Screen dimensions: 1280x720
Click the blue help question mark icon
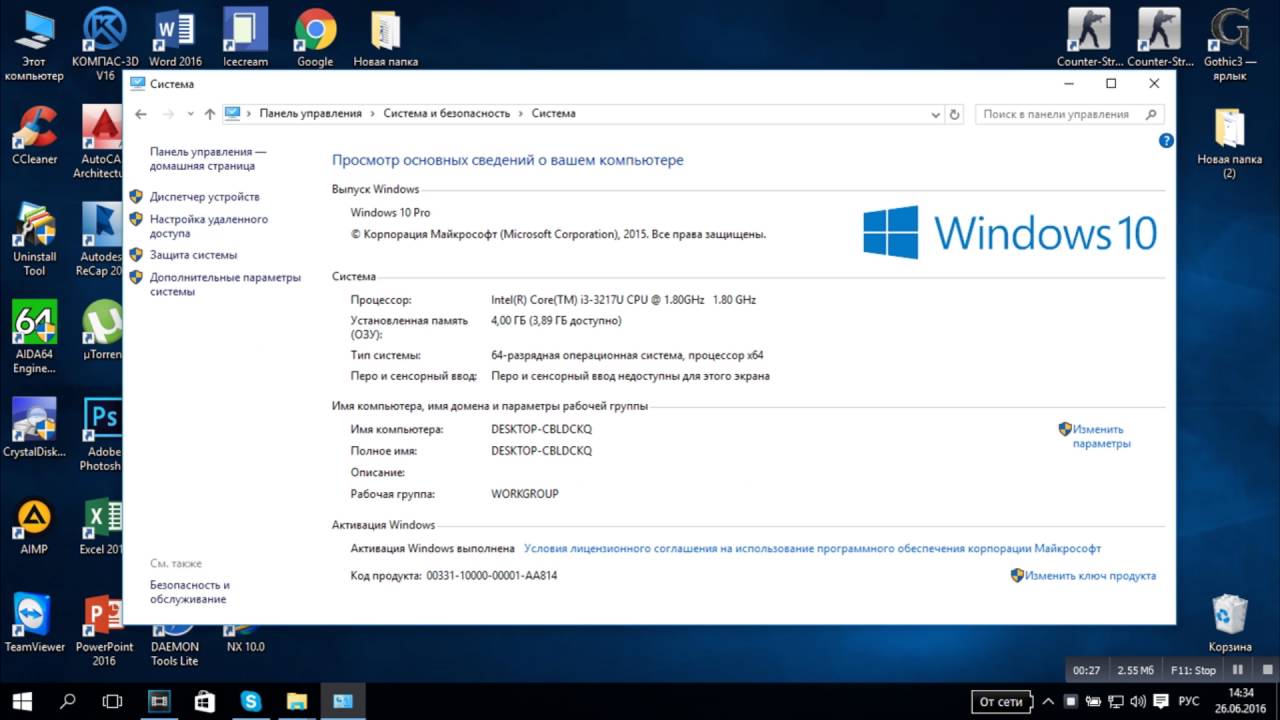(1166, 141)
